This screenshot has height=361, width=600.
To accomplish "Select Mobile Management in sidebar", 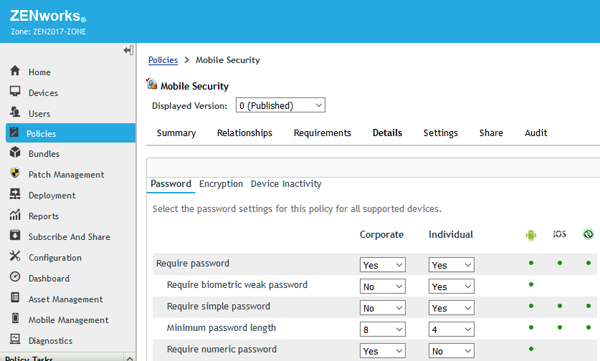I will (x=68, y=320).
